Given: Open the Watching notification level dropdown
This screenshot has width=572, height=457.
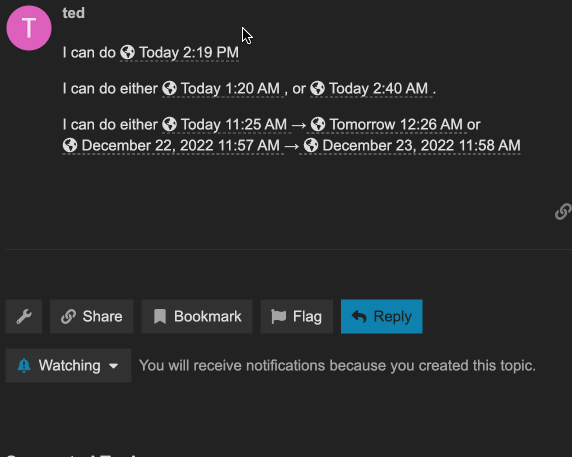Looking at the screenshot, I should (x=68, y=365).
